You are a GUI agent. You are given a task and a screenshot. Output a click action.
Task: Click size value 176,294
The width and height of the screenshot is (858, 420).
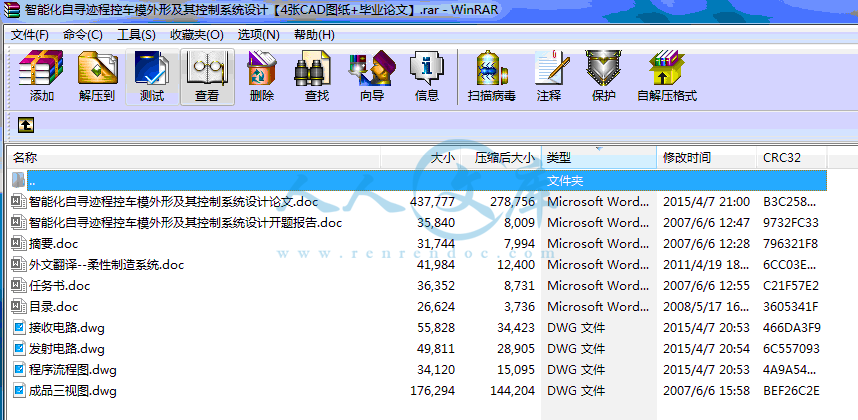pyautogui.click(x=432, y=391)
